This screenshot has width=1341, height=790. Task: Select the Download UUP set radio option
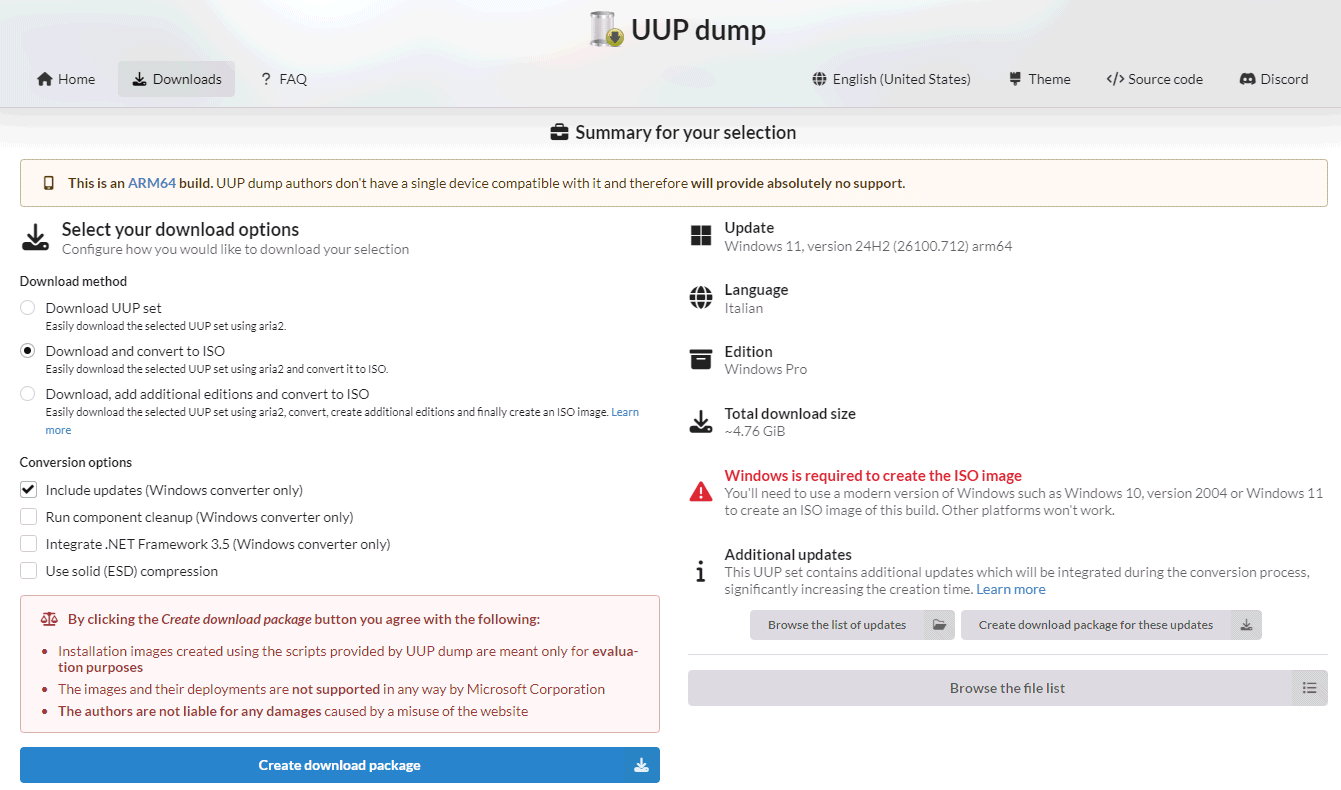click(28, 308)
